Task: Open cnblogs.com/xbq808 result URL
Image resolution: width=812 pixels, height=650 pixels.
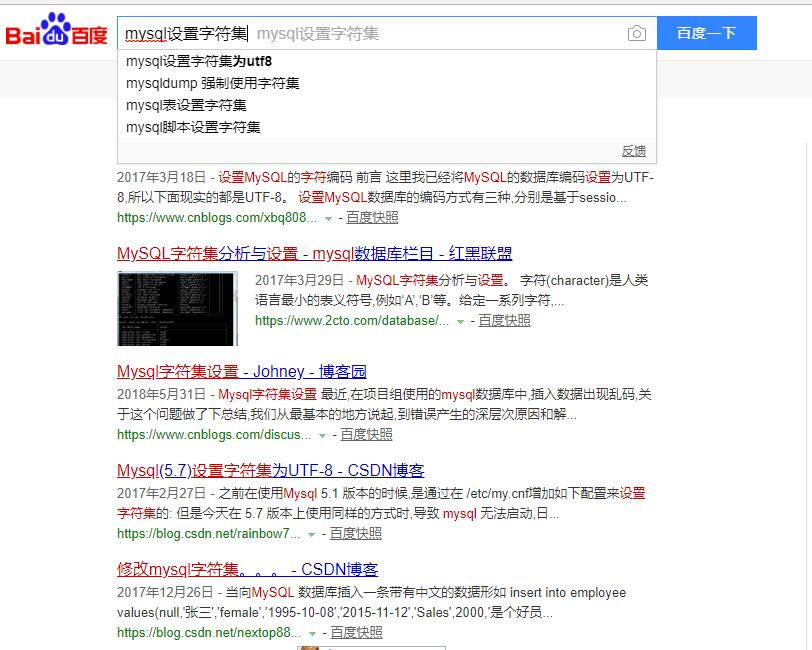Action: click(x=216, y=218)
